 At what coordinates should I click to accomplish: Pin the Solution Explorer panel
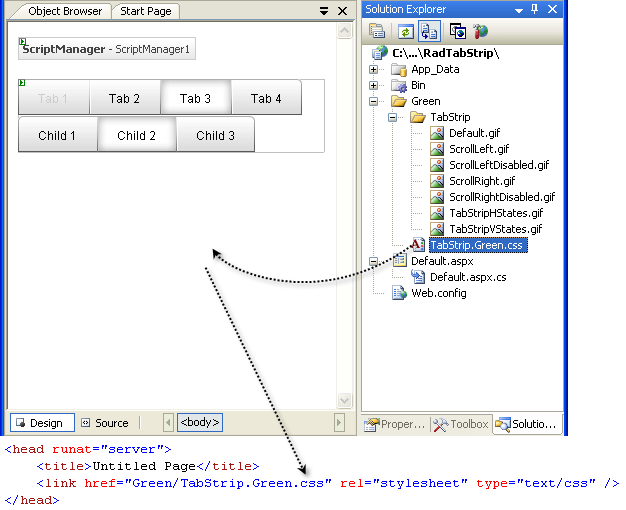pyautogui.click(x=534, y=9)
